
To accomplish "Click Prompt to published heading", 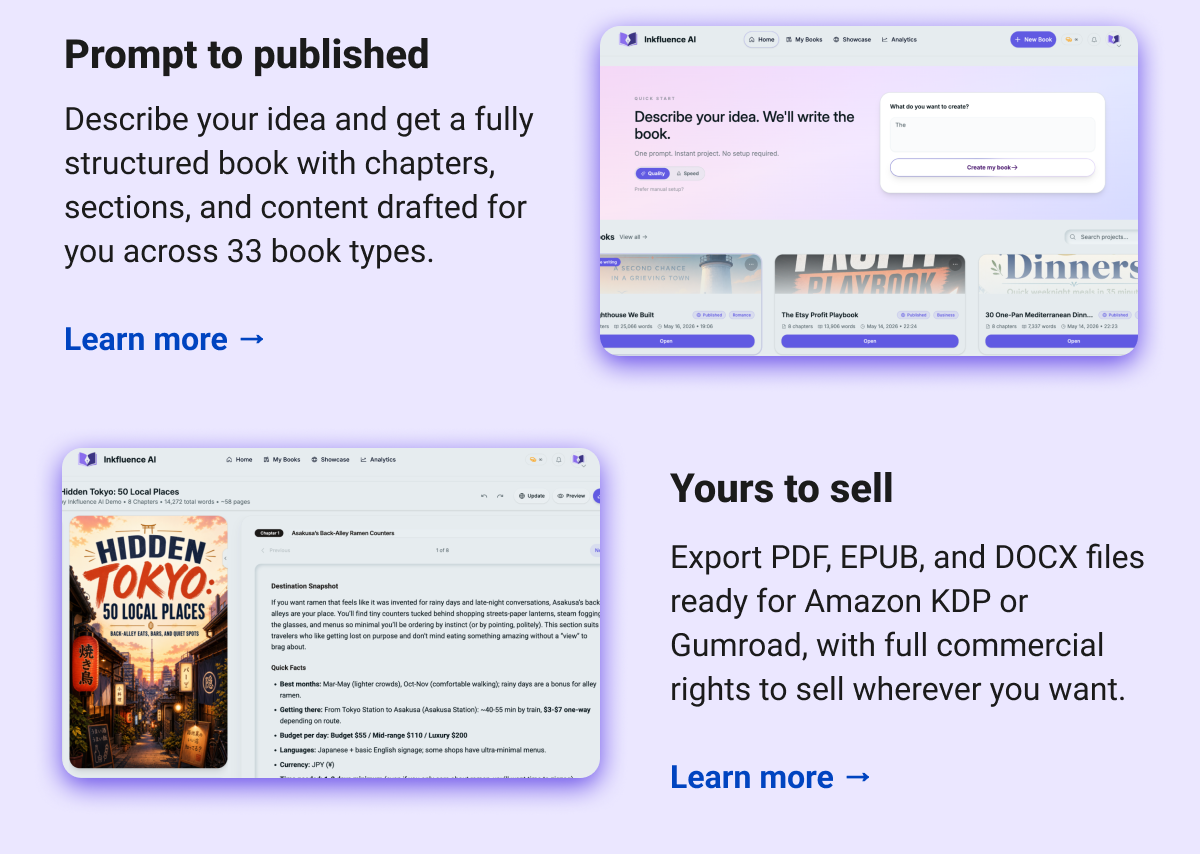I will (246, 54).
